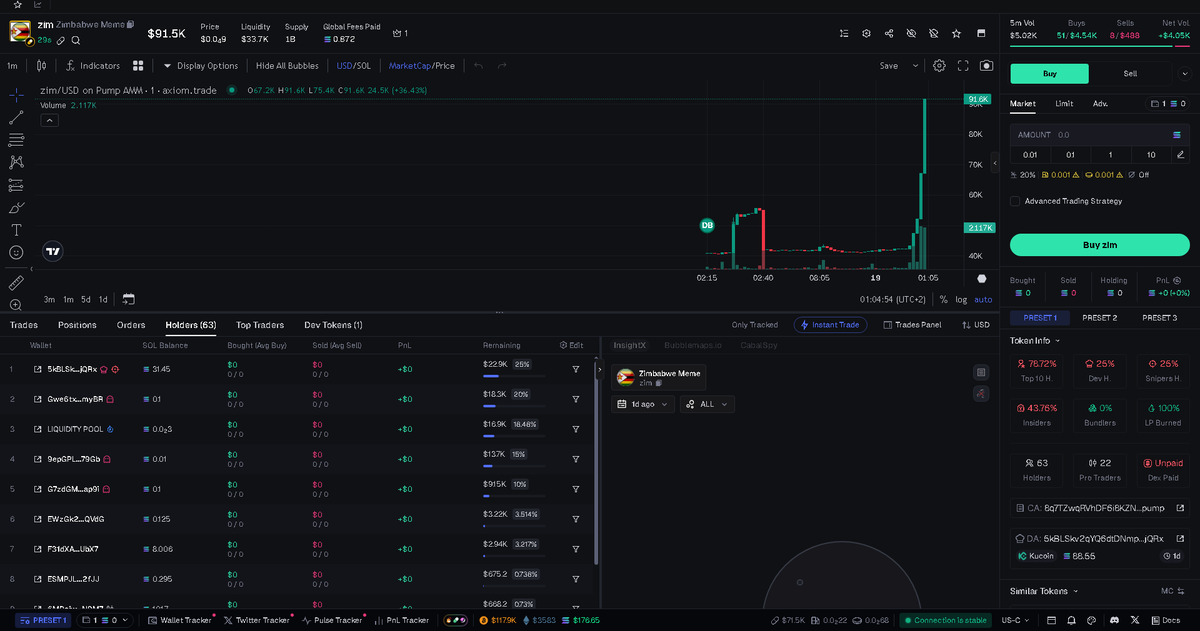Click the share token icon

pos(889,33)
